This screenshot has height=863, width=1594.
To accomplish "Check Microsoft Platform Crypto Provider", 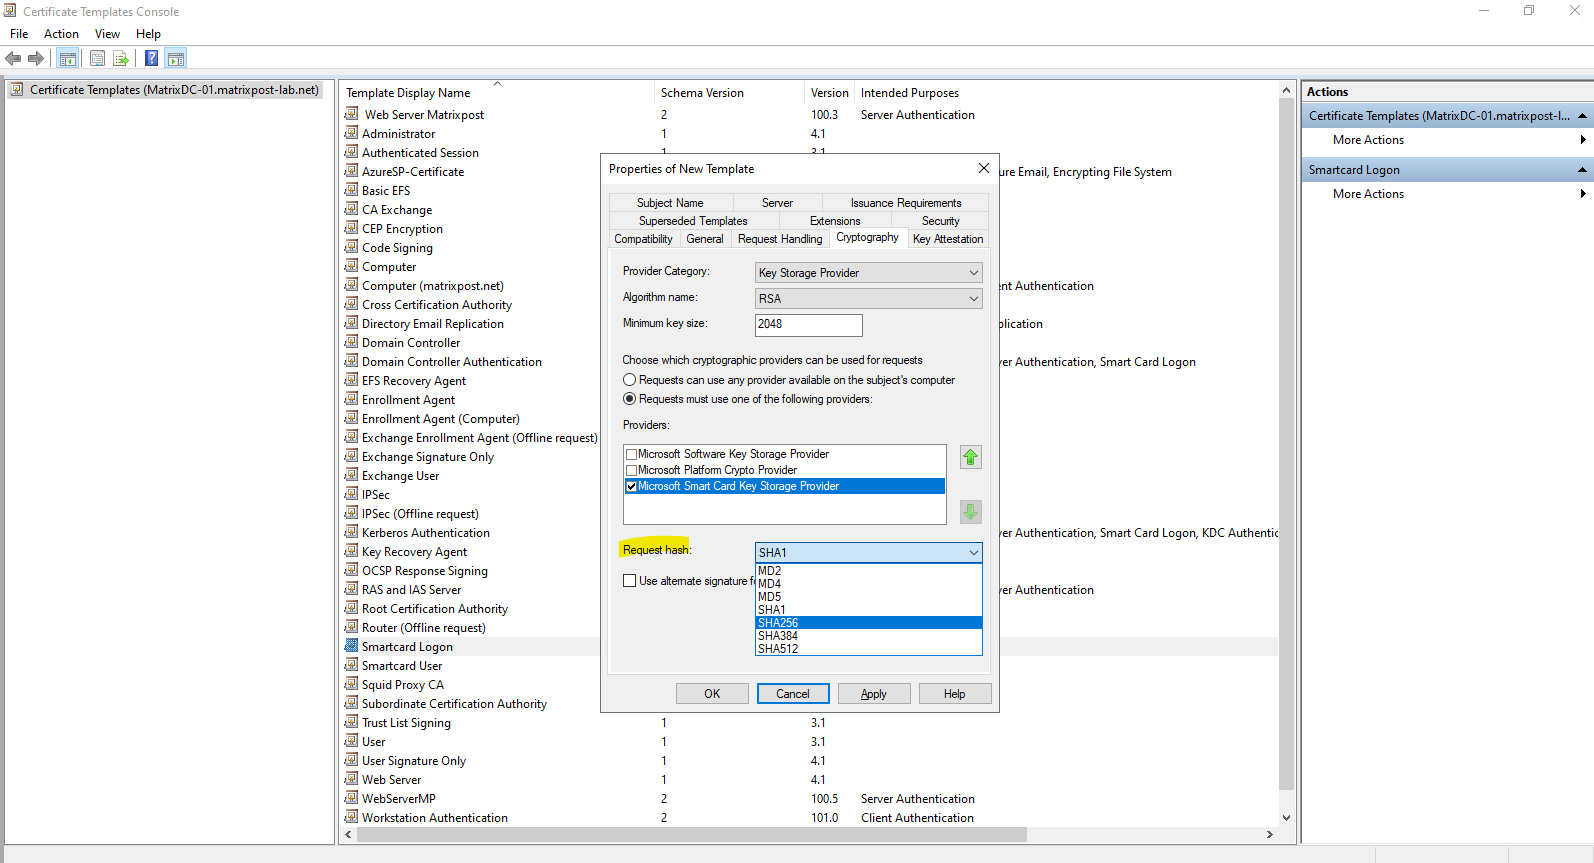I will [631, 470].
